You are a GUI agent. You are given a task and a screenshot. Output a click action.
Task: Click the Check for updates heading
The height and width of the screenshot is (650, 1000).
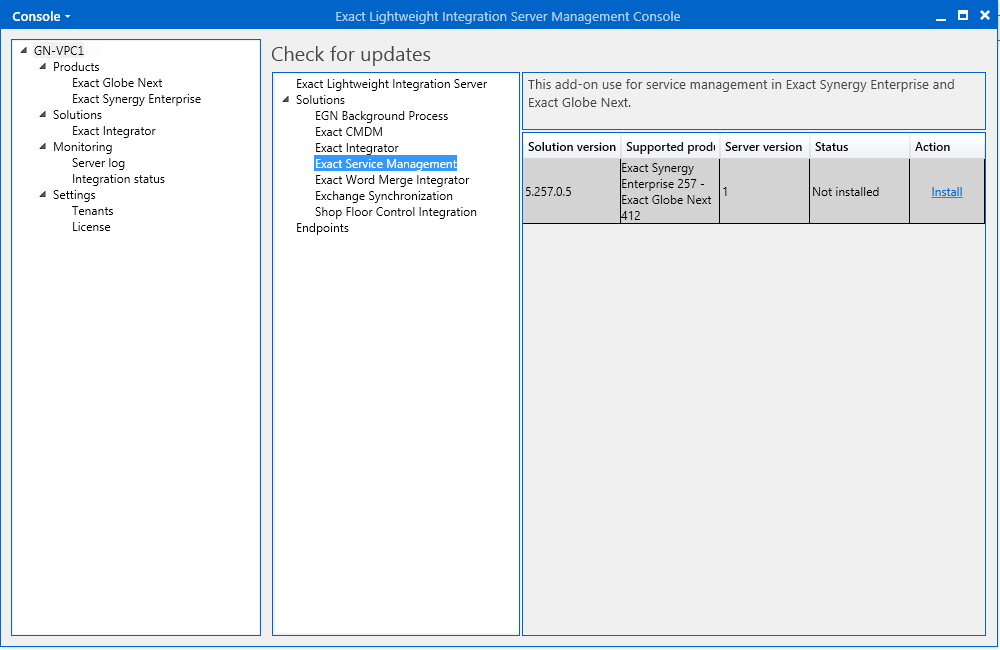pos(351,54)
